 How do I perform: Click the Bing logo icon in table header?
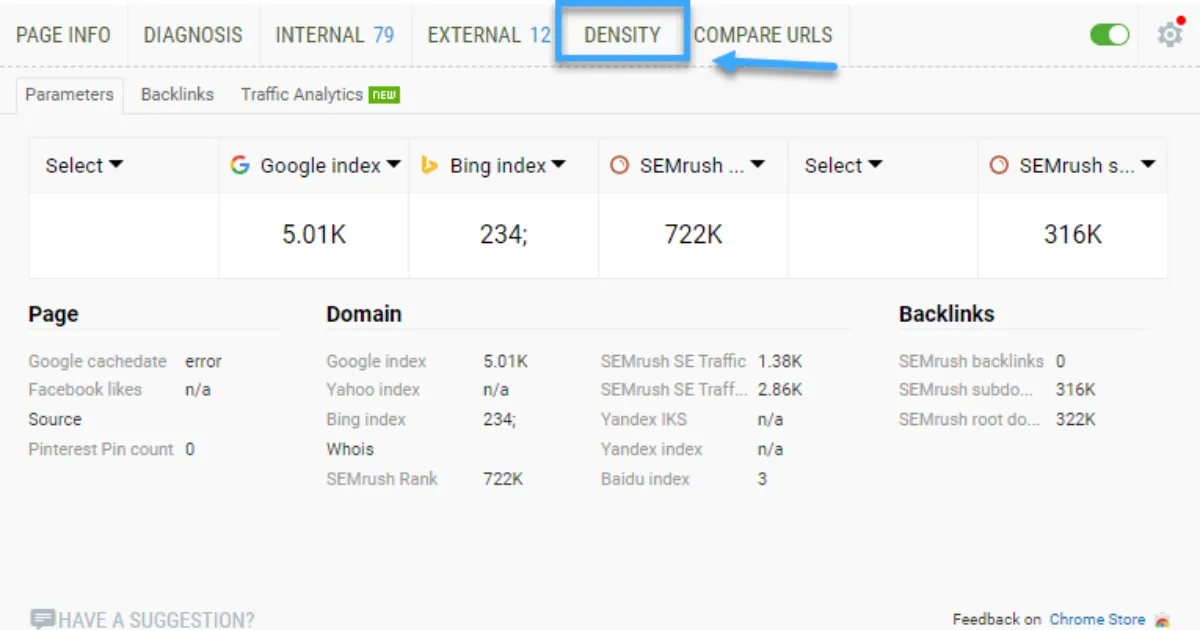tap(430, 165)
